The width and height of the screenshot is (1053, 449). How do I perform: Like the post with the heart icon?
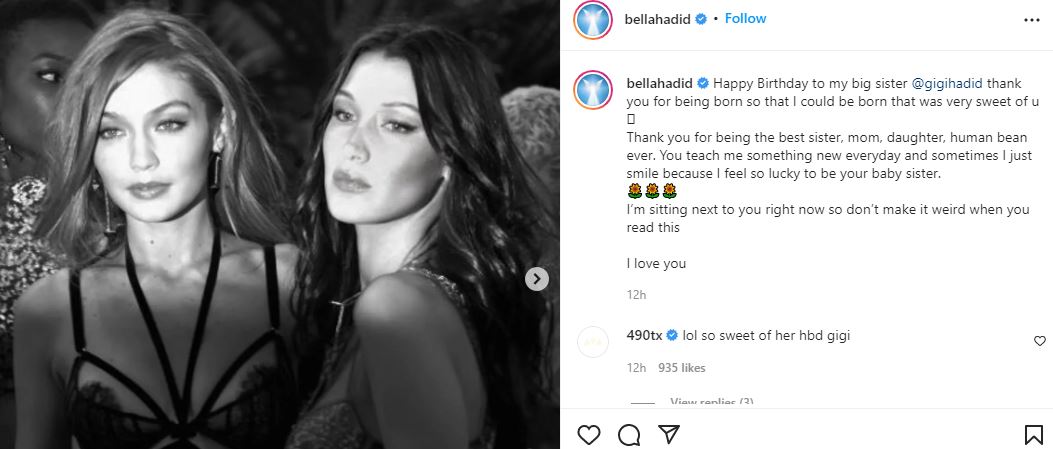590,435
